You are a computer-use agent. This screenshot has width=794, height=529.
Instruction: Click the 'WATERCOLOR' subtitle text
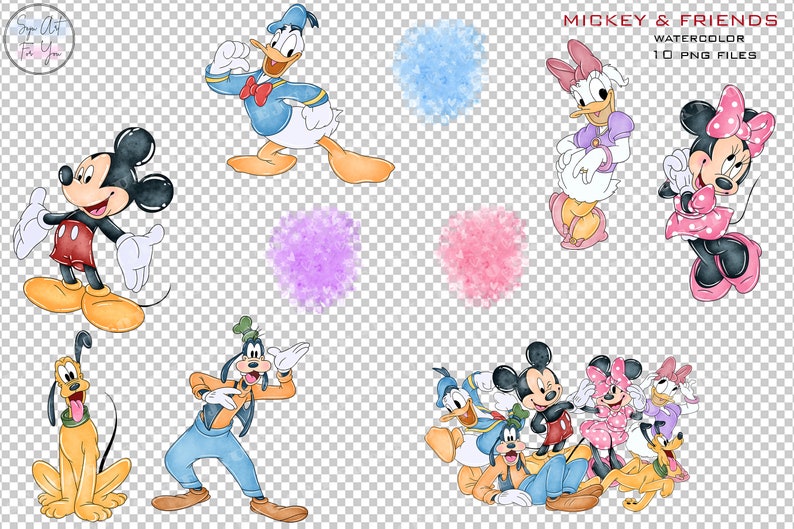pos(699,38)
